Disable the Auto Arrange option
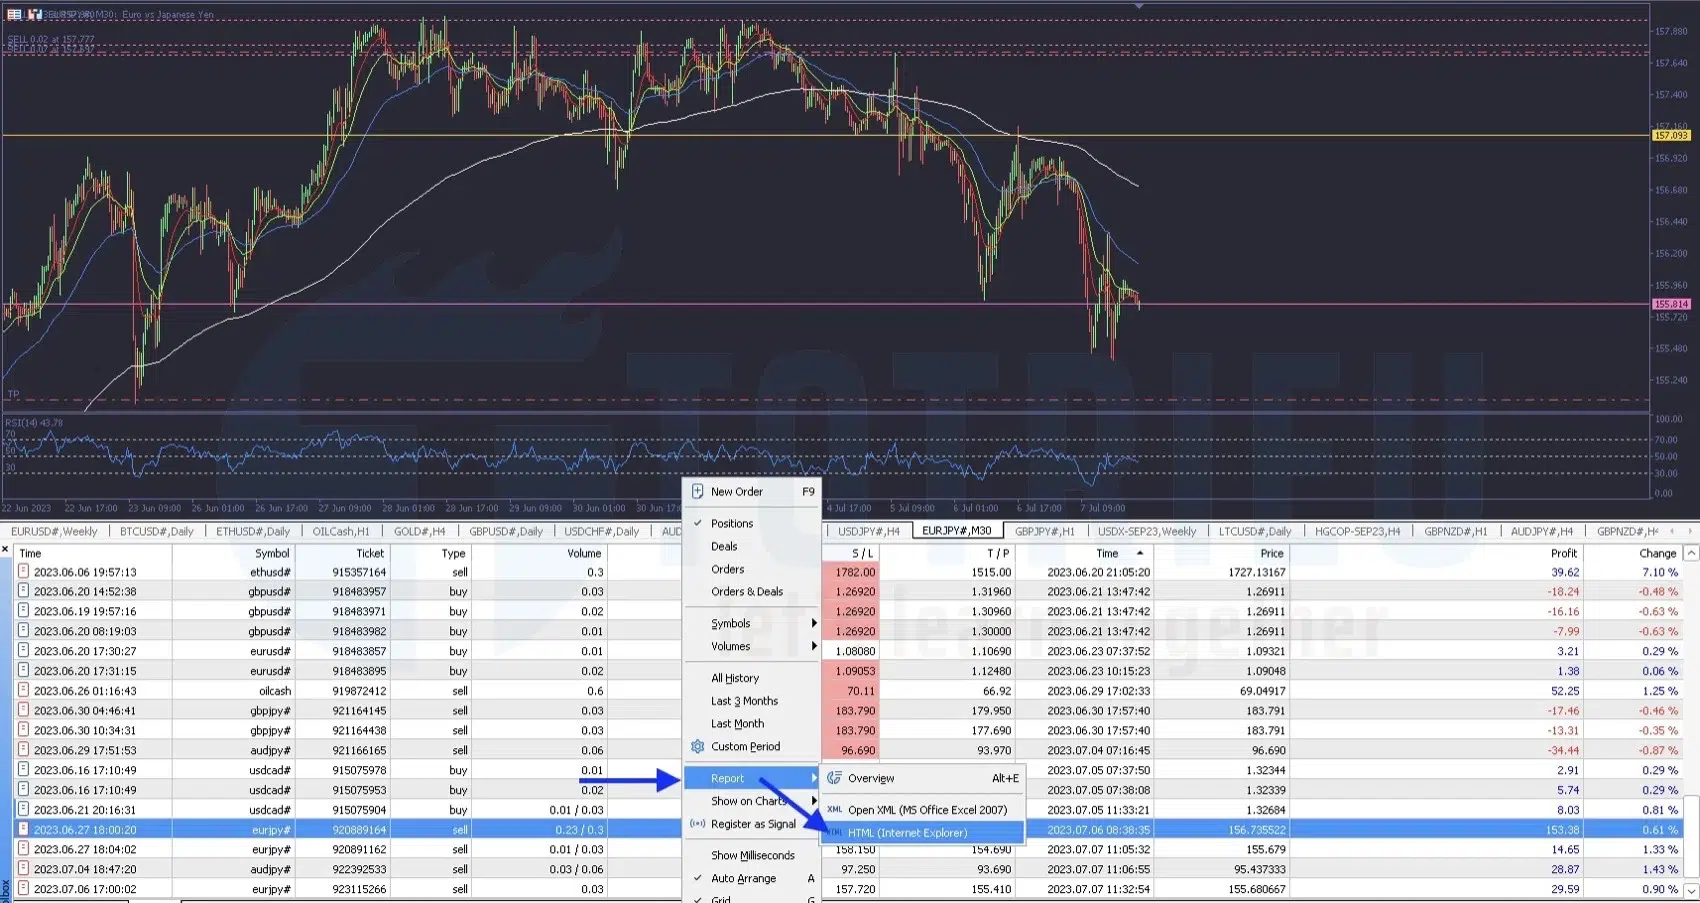 [x=742, y=878]
